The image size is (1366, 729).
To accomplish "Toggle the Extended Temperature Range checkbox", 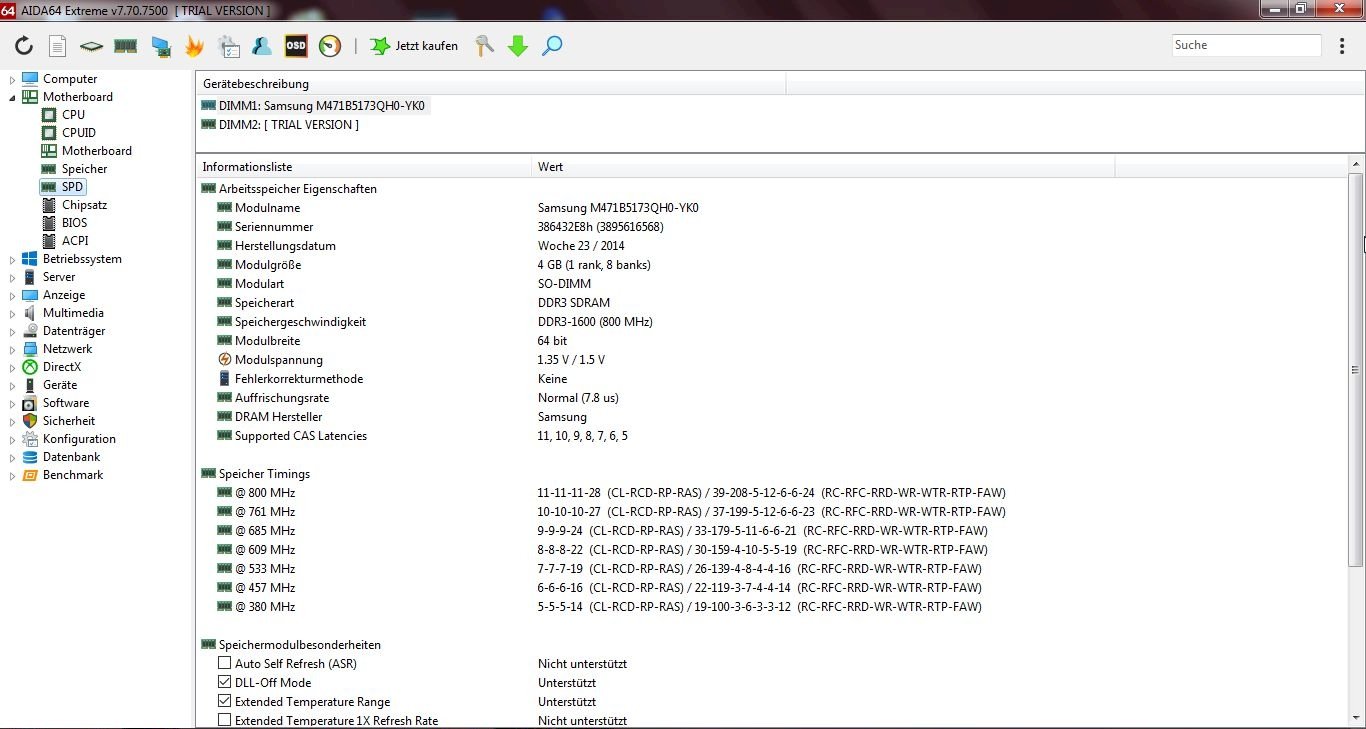I will pos(225,701).
